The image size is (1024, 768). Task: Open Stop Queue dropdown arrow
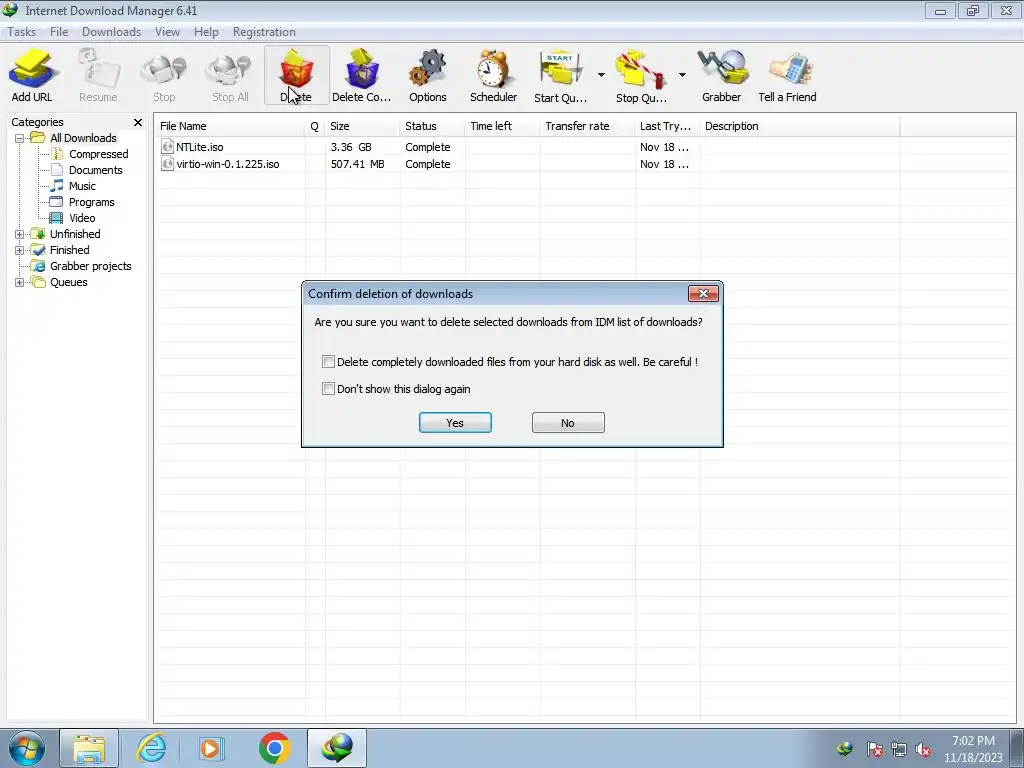click(682, 75)
